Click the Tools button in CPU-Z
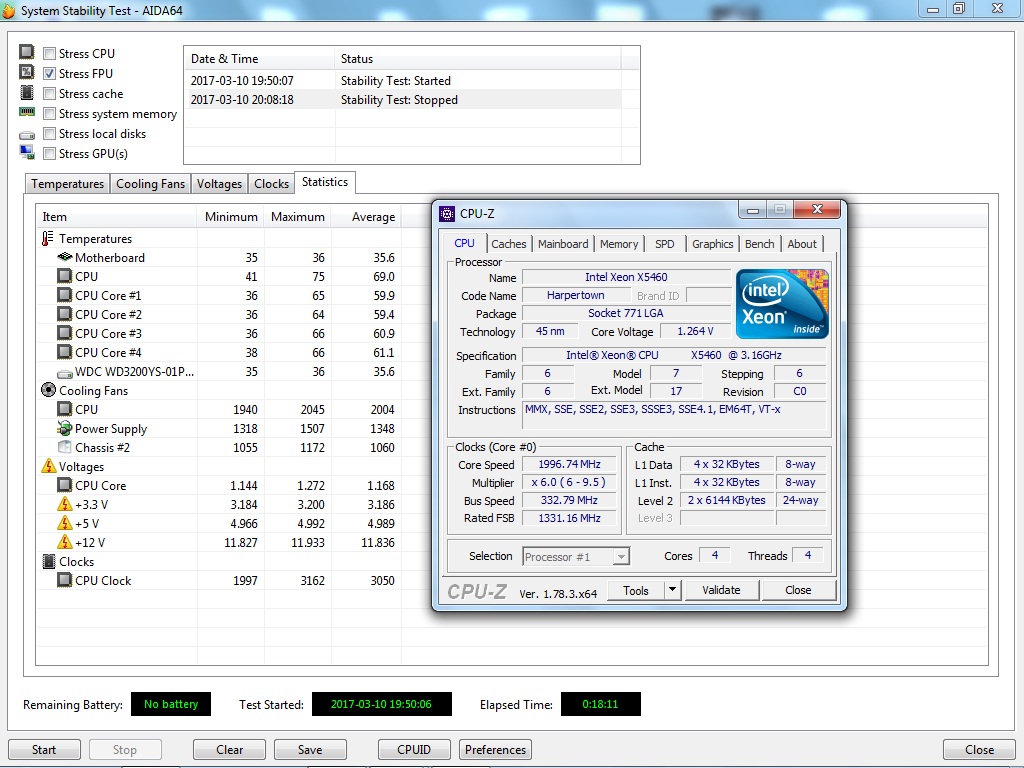Image resolution: width=1024 pixels, height=768 pixels. click(x=635, y=590)
